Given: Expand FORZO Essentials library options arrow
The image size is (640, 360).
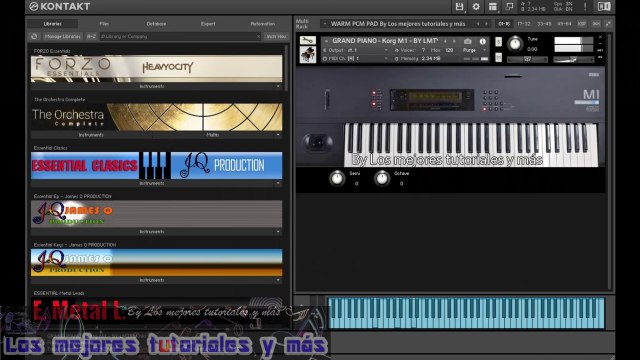Looking at the screenshot, I should point(278,87).
